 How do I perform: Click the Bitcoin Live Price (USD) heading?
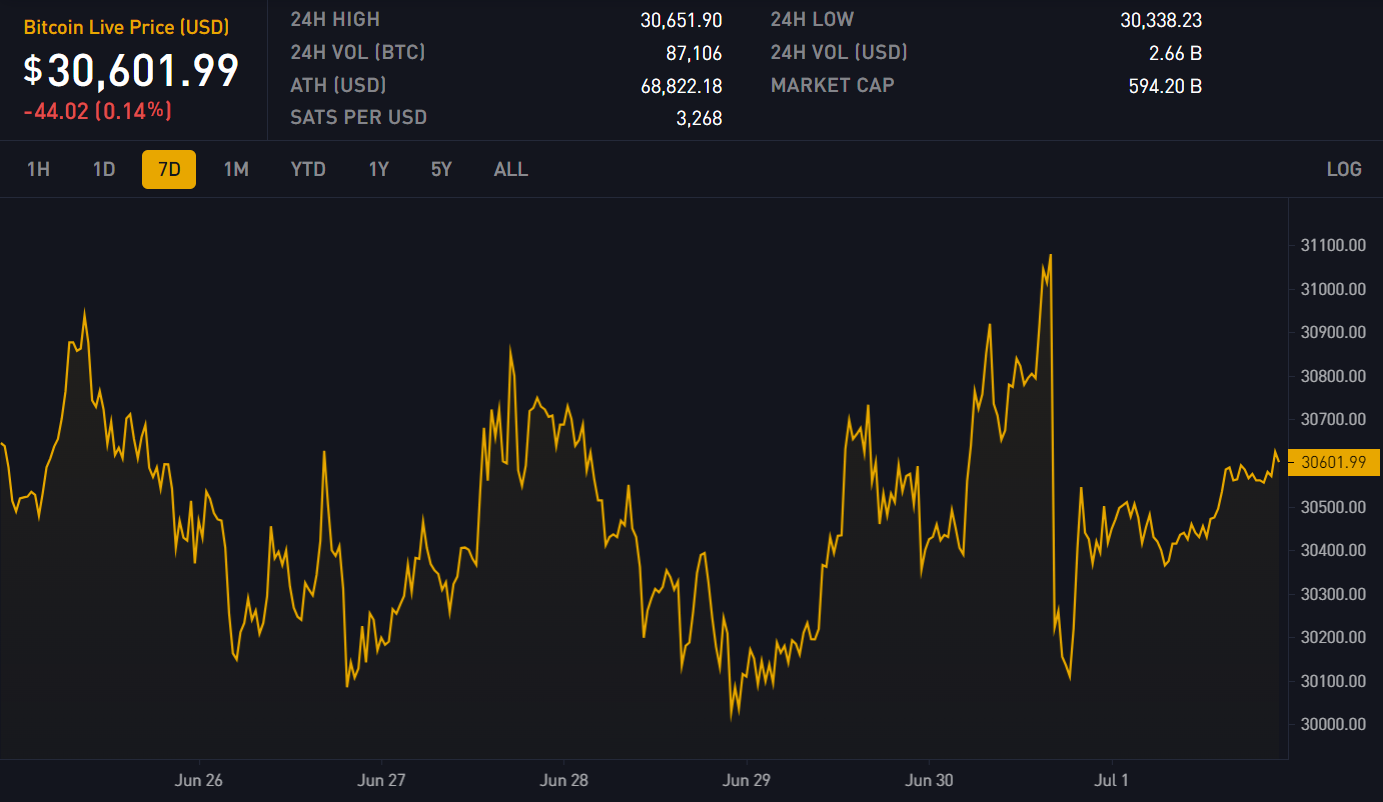pyautogui.click(x=127, y=27)
